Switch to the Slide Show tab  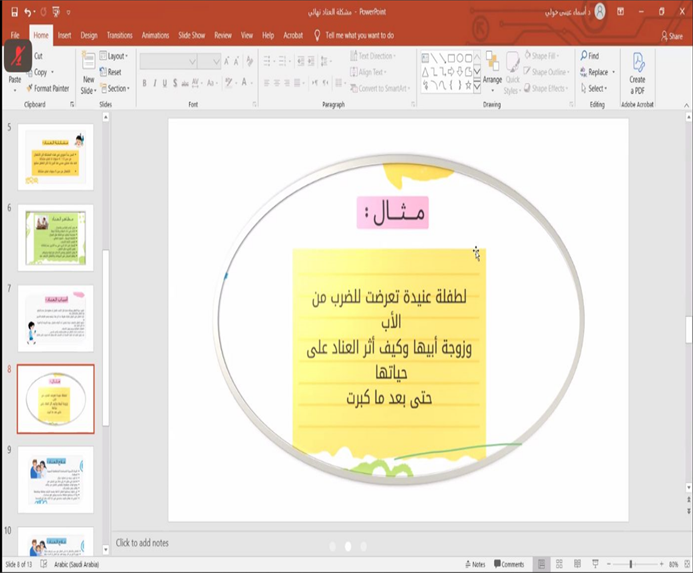192,35
